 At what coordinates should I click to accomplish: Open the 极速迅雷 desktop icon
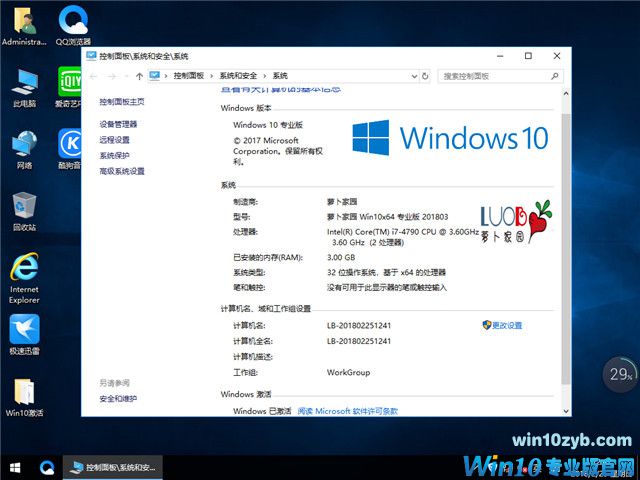coord(24,330)
